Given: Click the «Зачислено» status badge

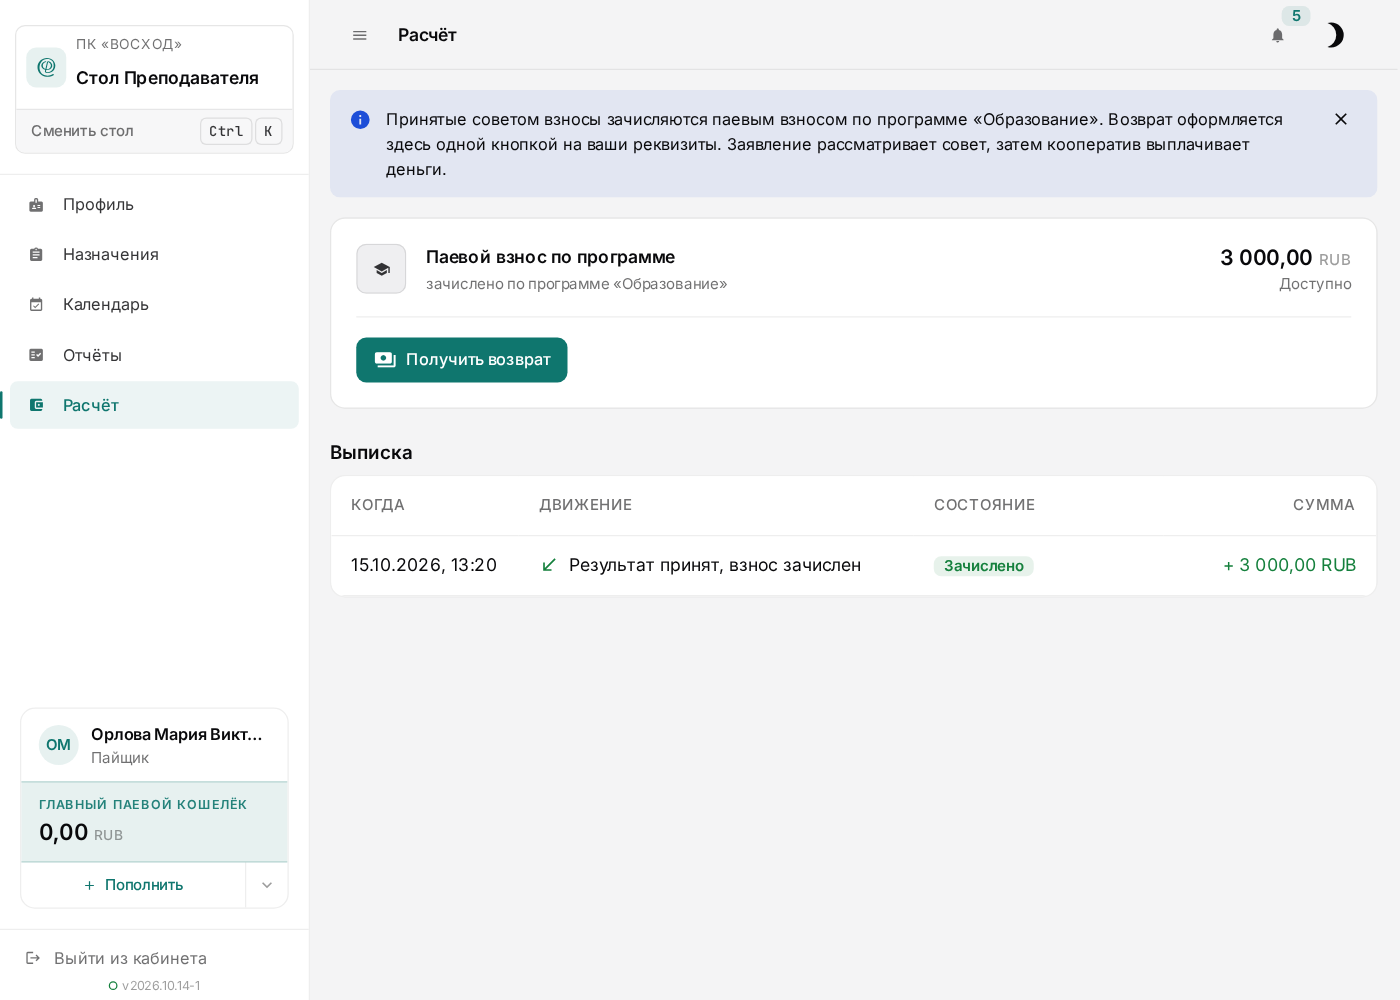Looking at the screenshot, I should pyautogui.click(x=984, y=566).
